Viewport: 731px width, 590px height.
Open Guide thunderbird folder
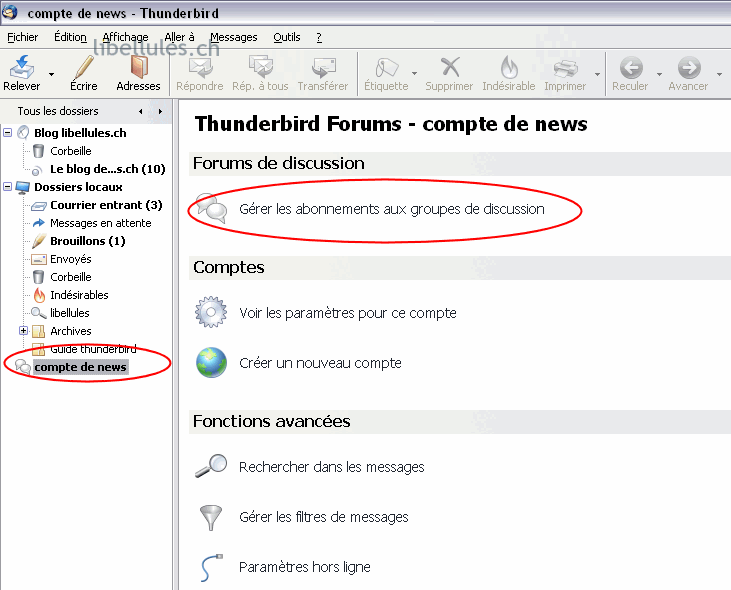pyautogui.click(x=93, y=349)
